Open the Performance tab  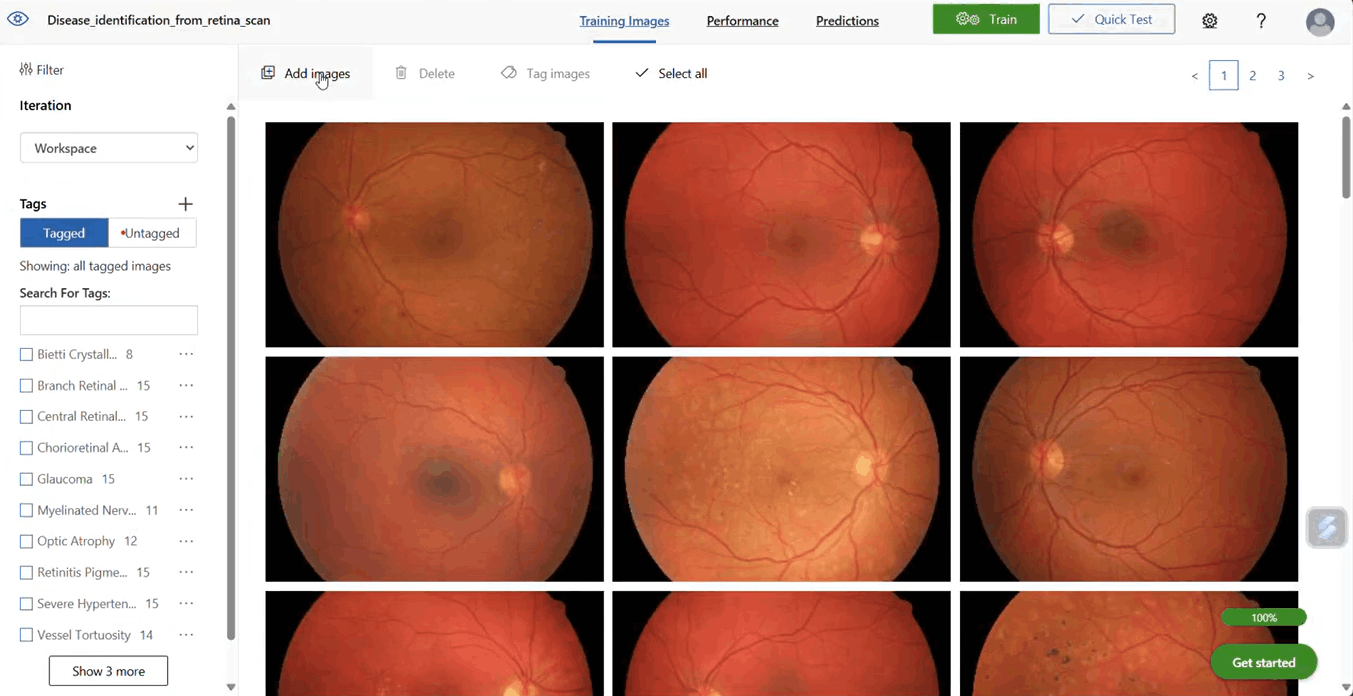point(742,21)
